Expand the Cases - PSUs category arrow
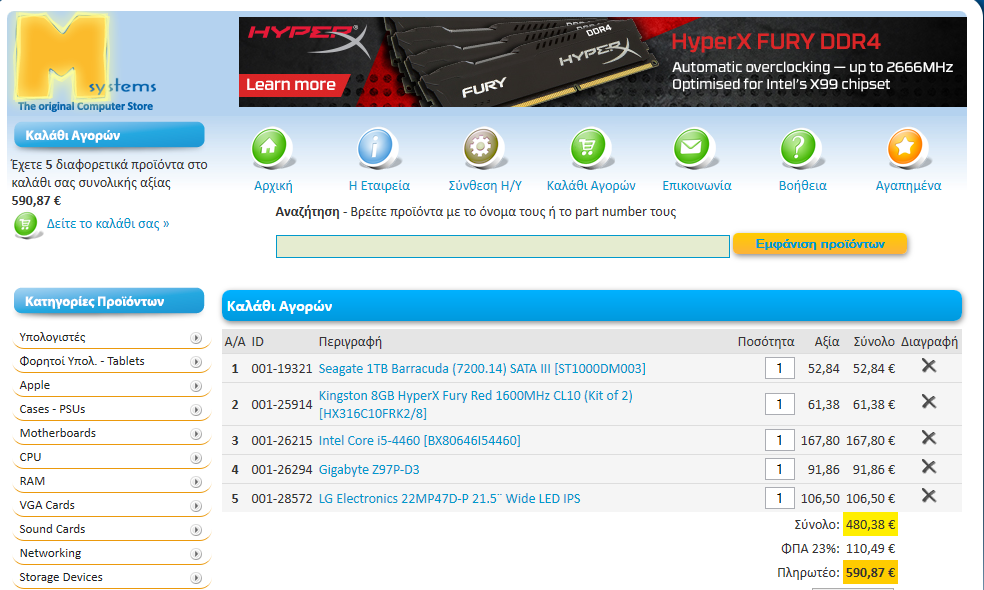The height and width of the screenshot is (590, 984). pyautogui.click(x=196, y=410)
